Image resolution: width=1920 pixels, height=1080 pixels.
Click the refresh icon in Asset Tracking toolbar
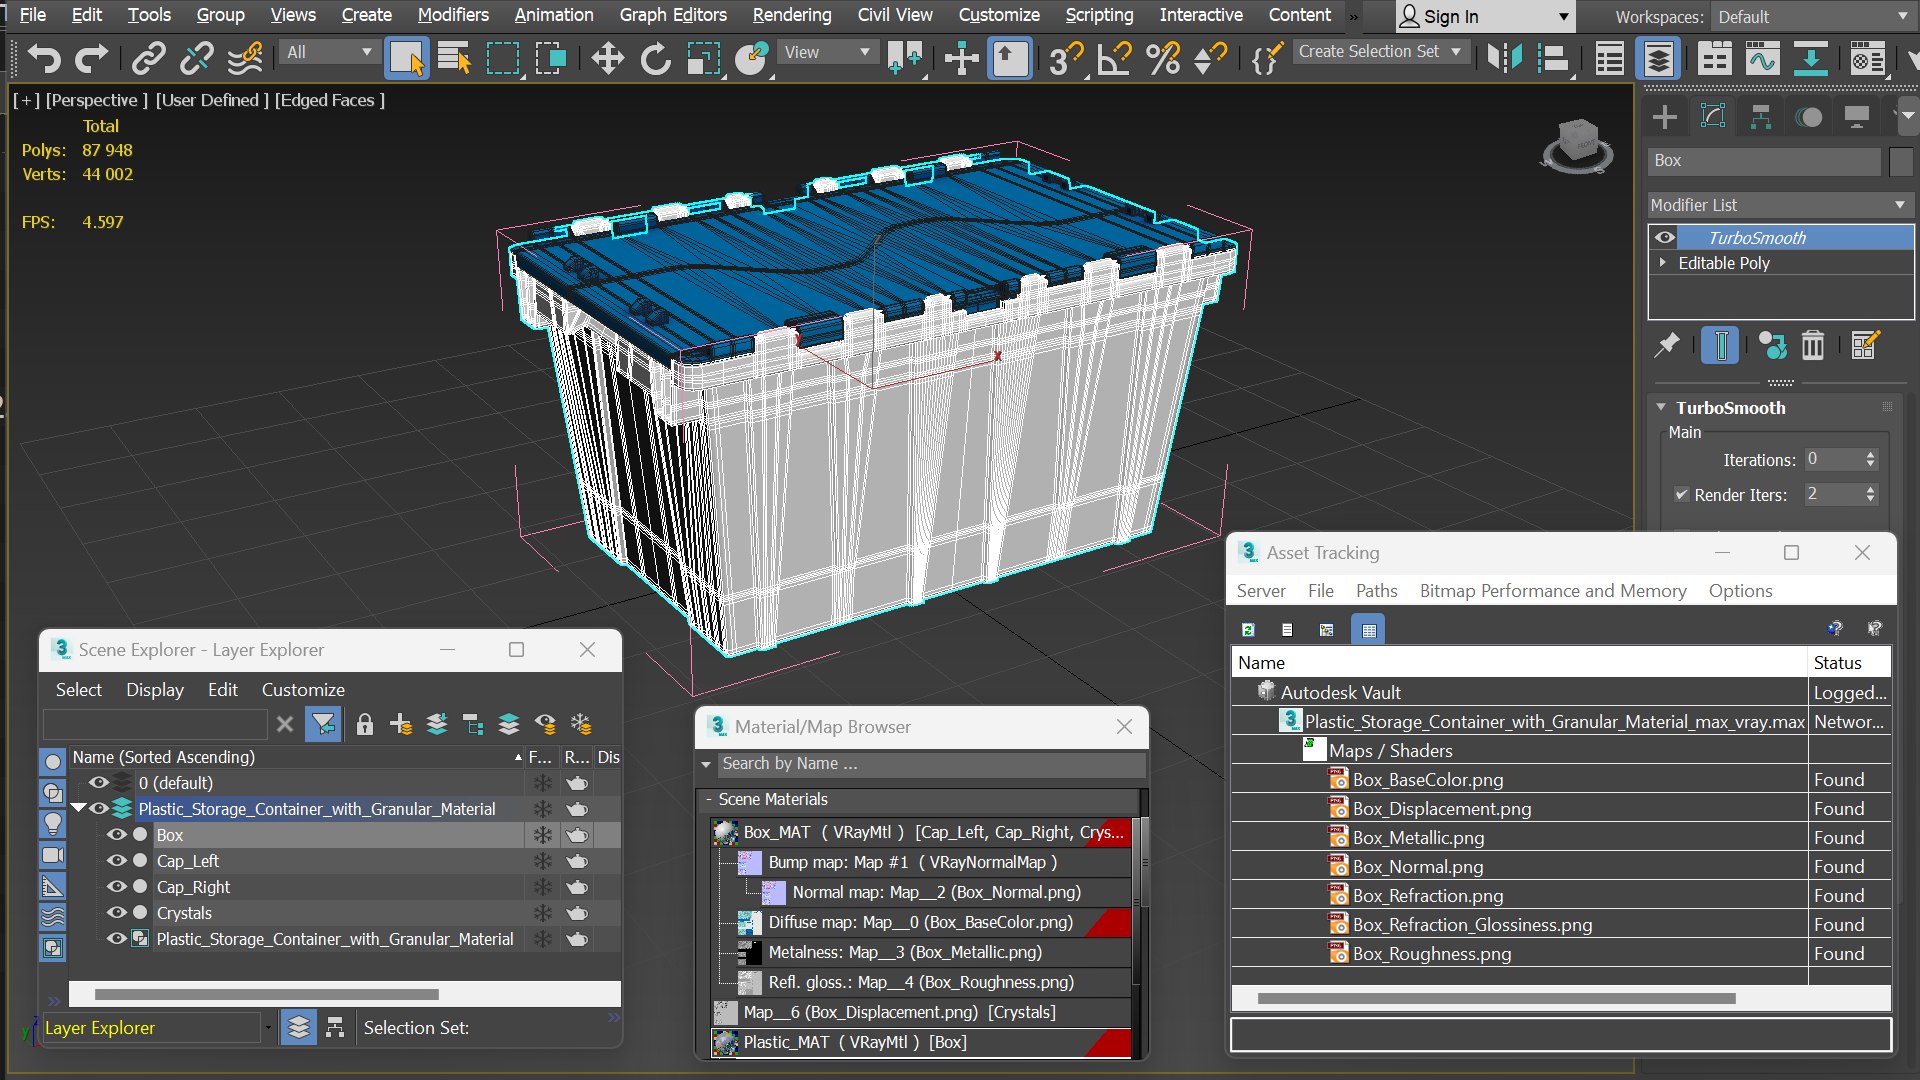[1248, 630]
